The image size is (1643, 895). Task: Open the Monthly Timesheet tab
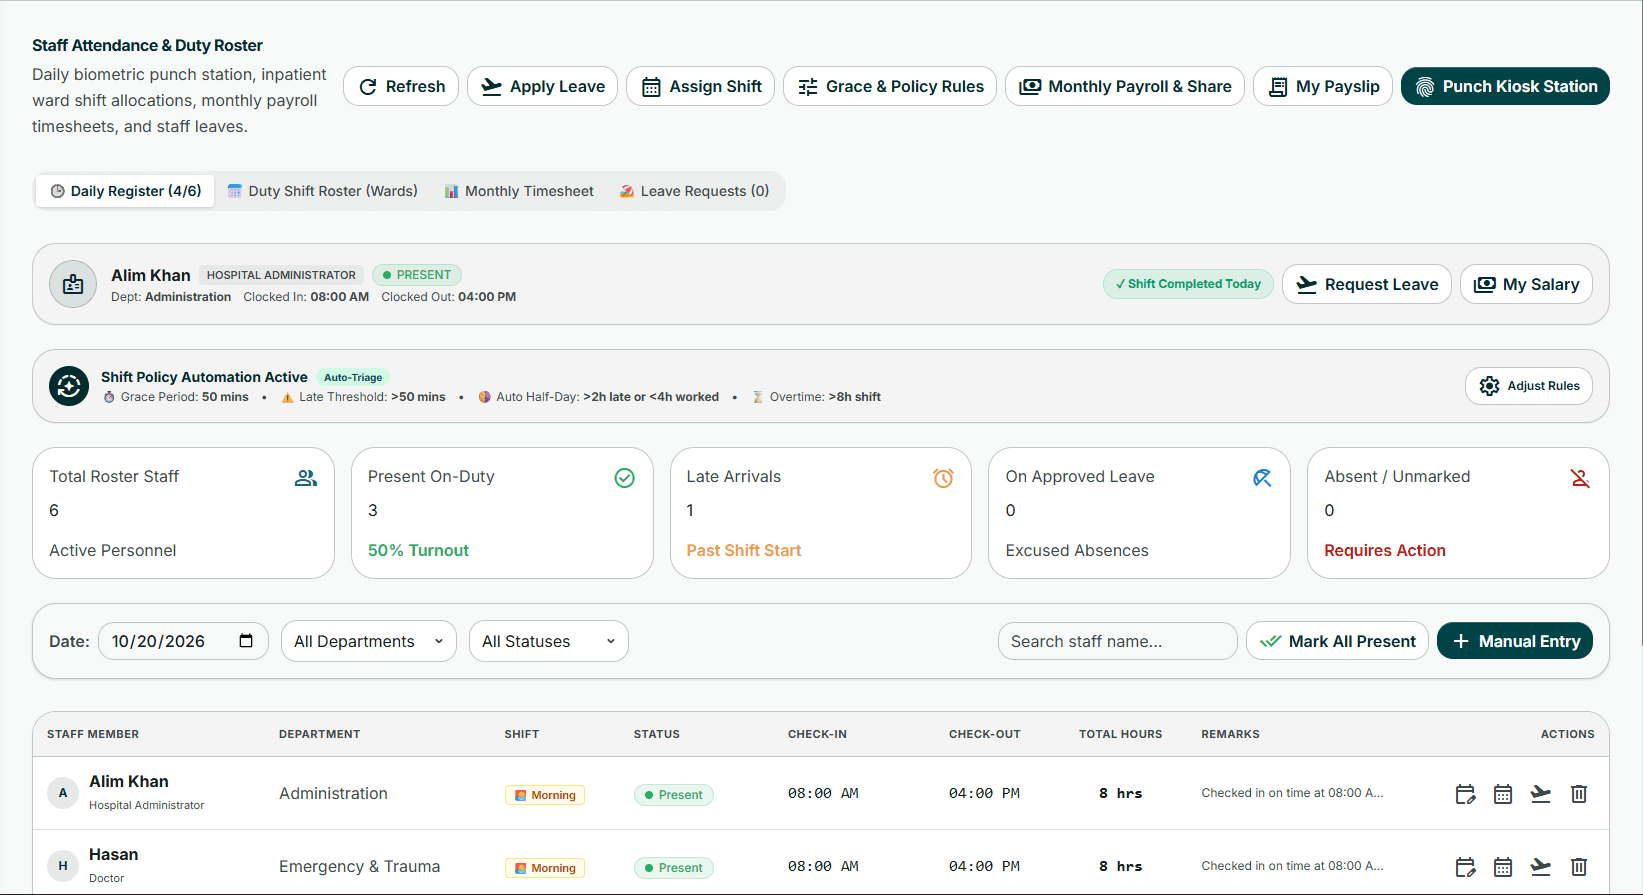coord(519,191)
